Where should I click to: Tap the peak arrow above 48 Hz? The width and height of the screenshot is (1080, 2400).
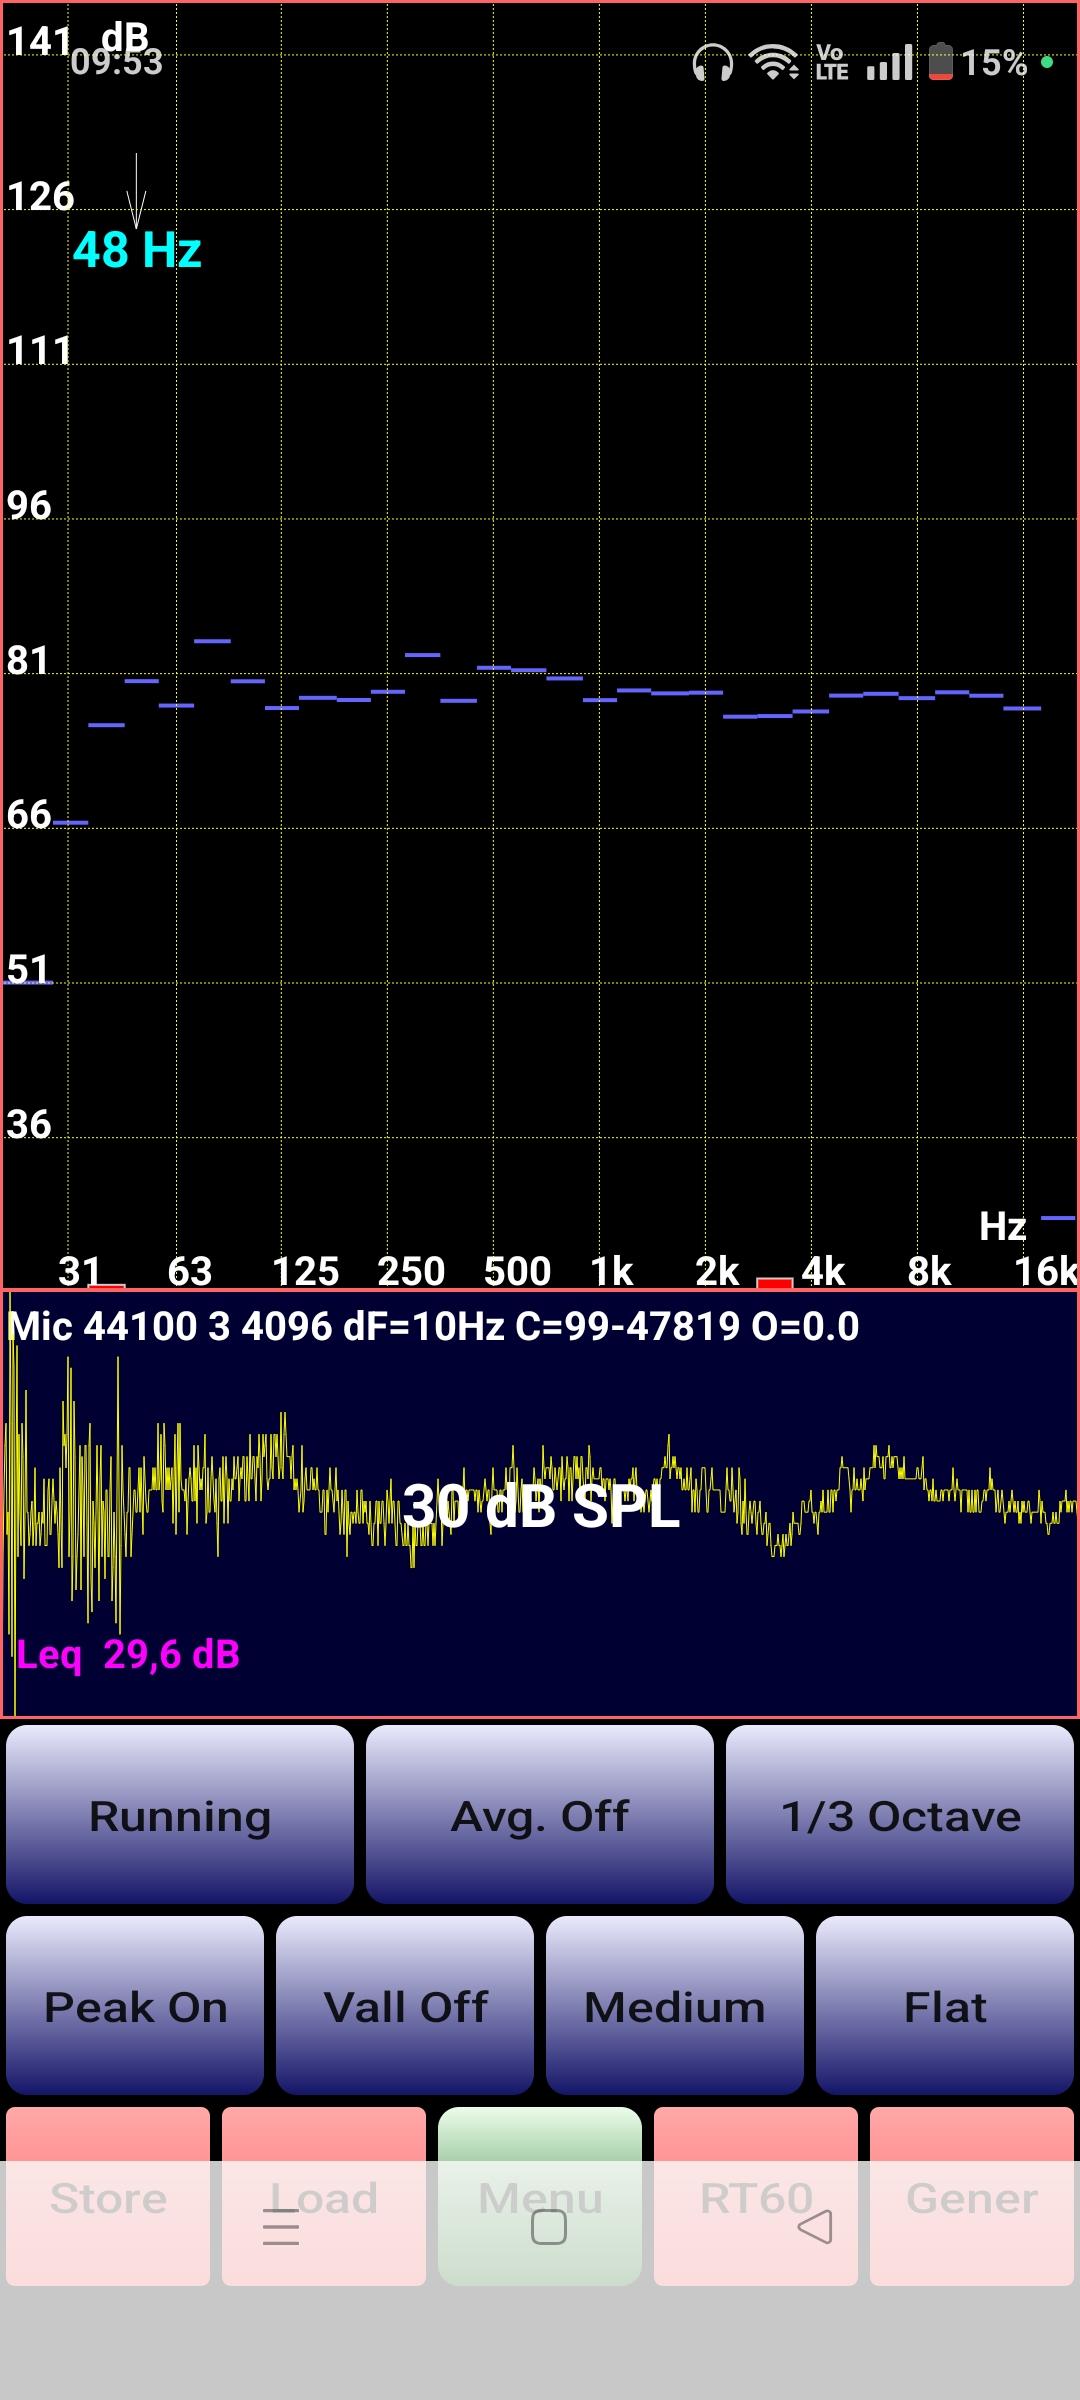point(137,191)
